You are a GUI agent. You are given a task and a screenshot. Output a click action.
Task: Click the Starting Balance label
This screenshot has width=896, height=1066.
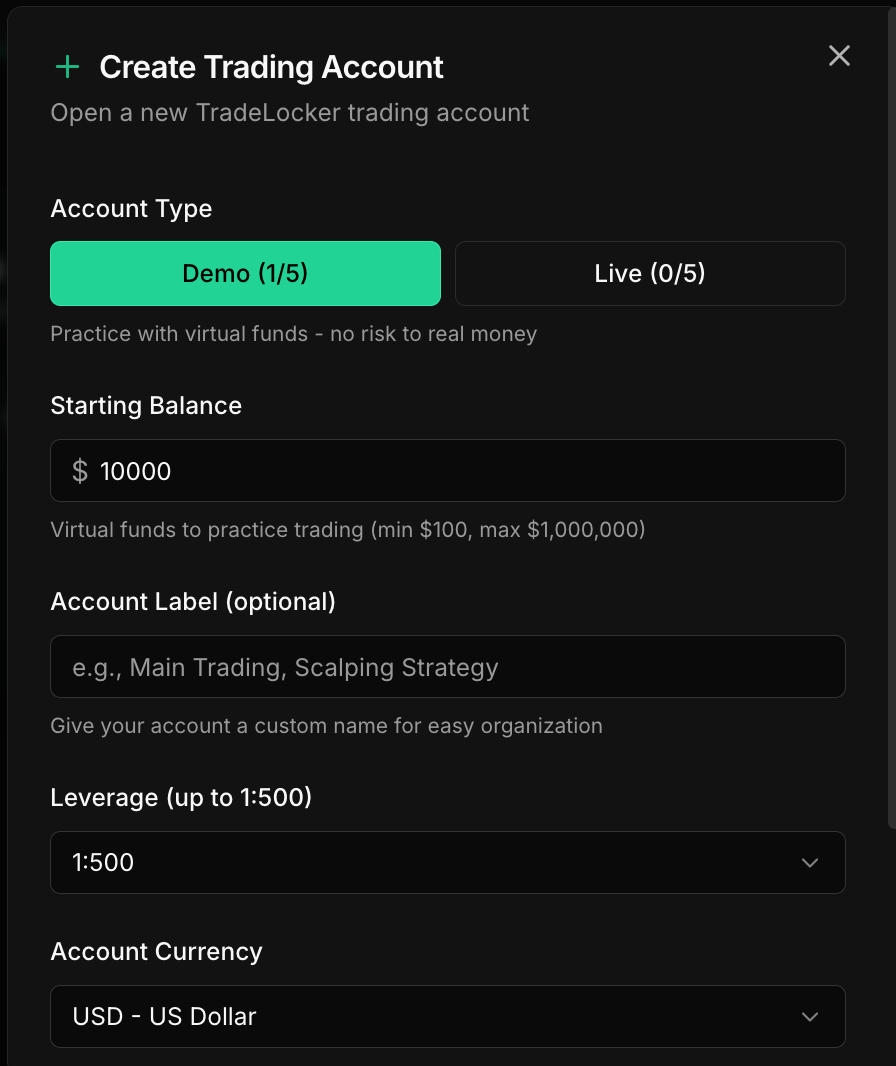(x=146, y=406)
